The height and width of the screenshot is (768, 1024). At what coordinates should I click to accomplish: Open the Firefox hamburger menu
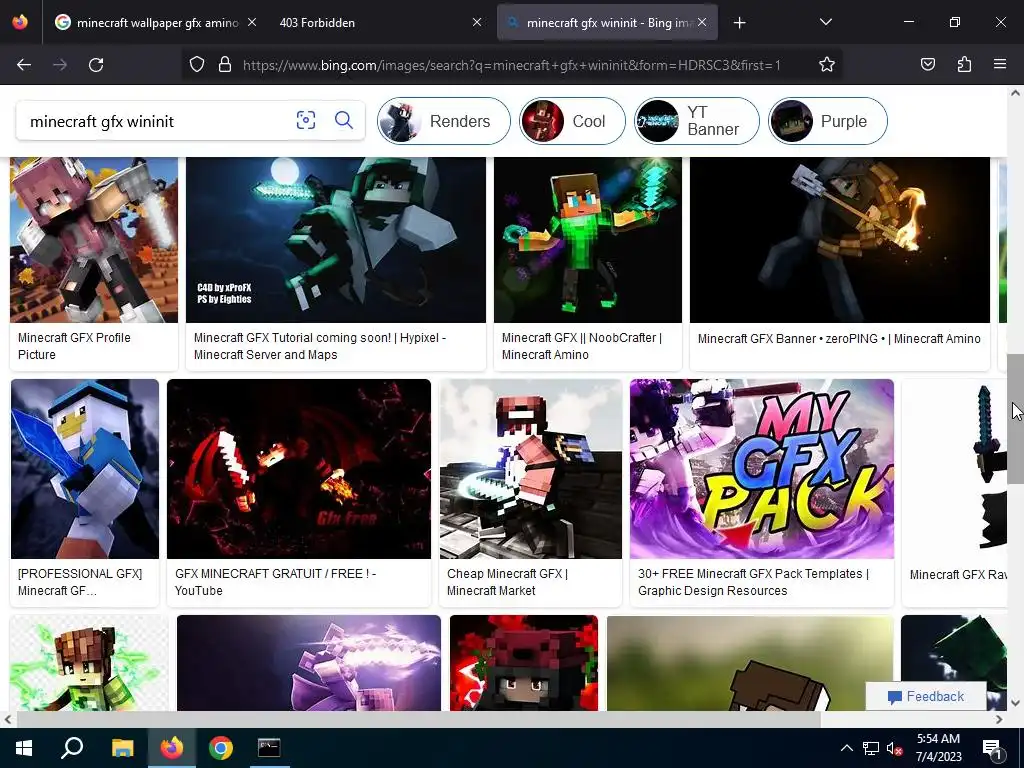point(1000,65)
